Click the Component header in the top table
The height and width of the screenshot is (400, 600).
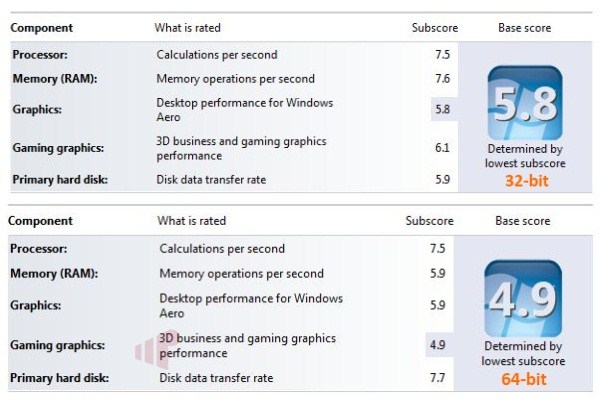[42, 28]
